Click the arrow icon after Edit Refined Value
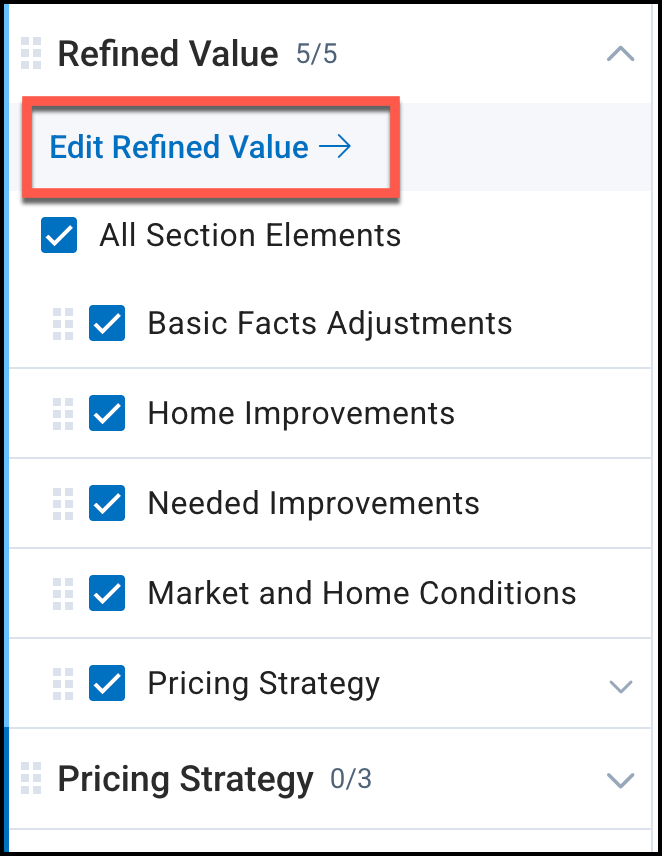This screenshot has height=856, width=662. [335, 148]
